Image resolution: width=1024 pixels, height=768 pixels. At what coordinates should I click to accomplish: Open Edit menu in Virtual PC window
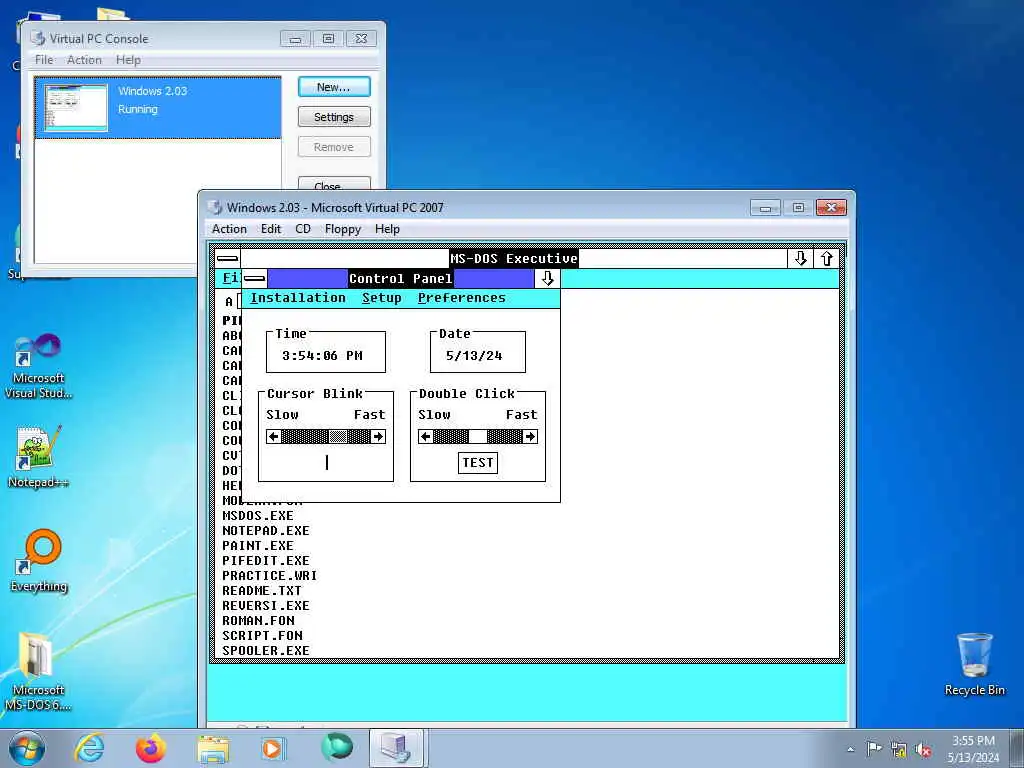[x=271, y=229]
